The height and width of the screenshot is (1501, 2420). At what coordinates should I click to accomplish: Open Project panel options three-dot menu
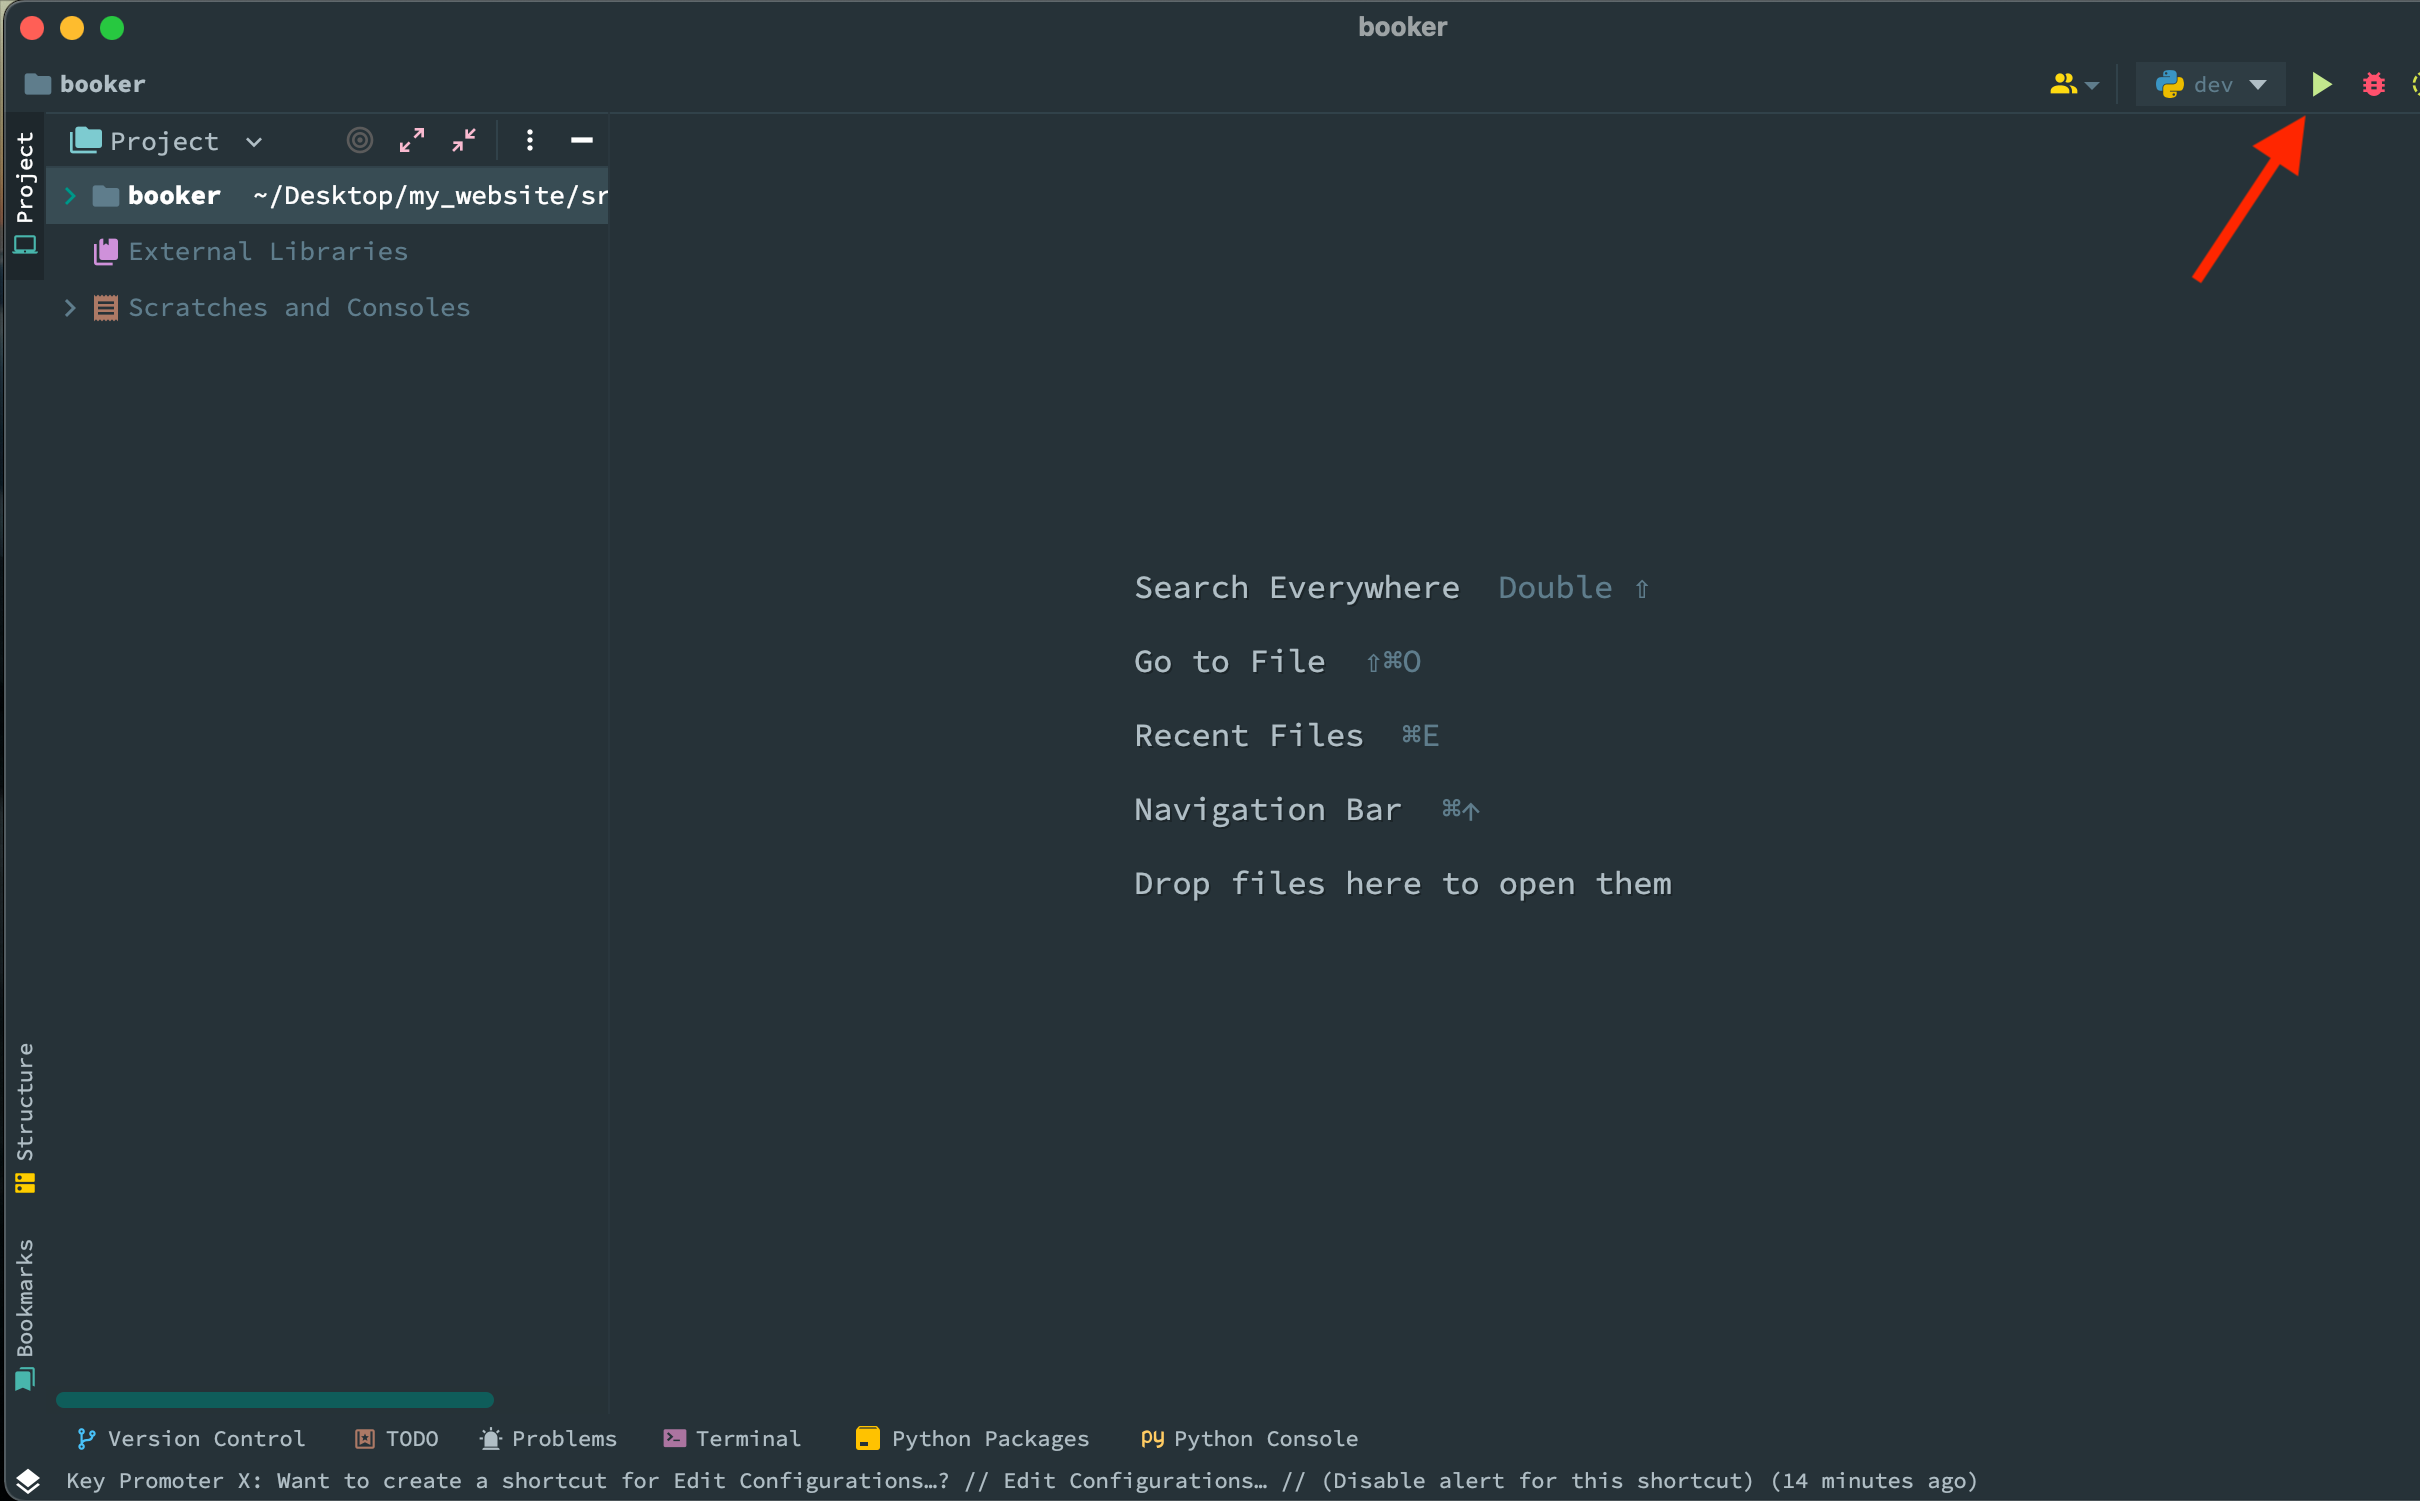pyautogui.click(x=530, y=140)
